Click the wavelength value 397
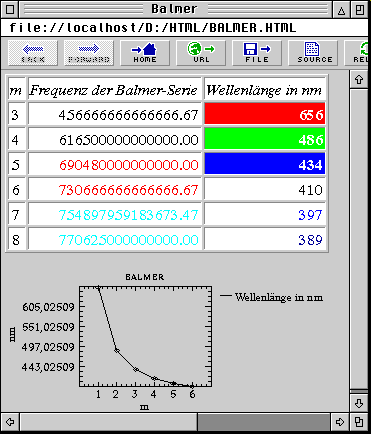371x434 pixels. point(310,215)
